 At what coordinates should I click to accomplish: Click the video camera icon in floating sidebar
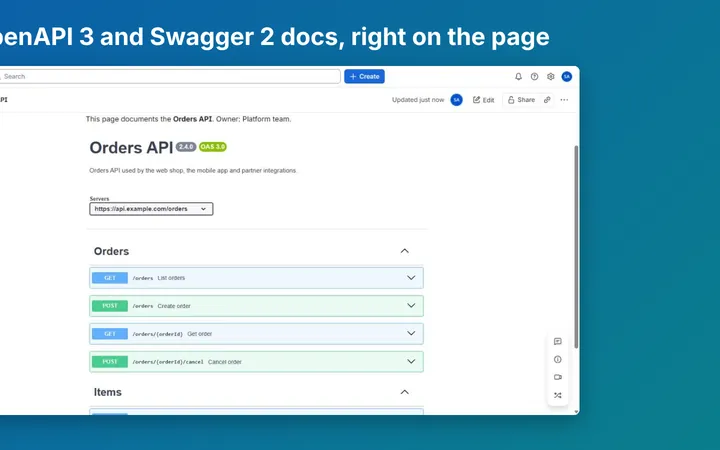pos(557,377)
